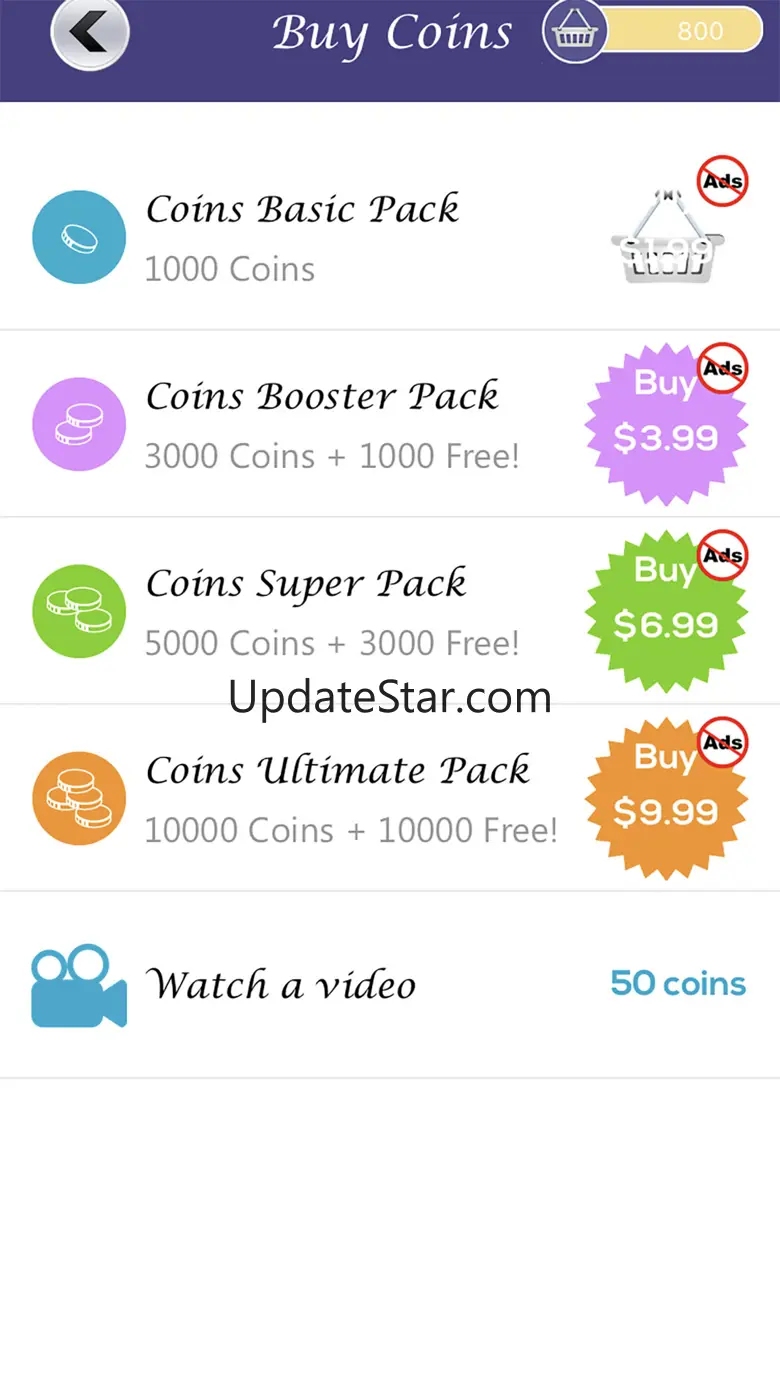The width and height of the screenshot is (780, 1387).
Task: Tap the 50 coins reward link
Action: coord(678,983)
